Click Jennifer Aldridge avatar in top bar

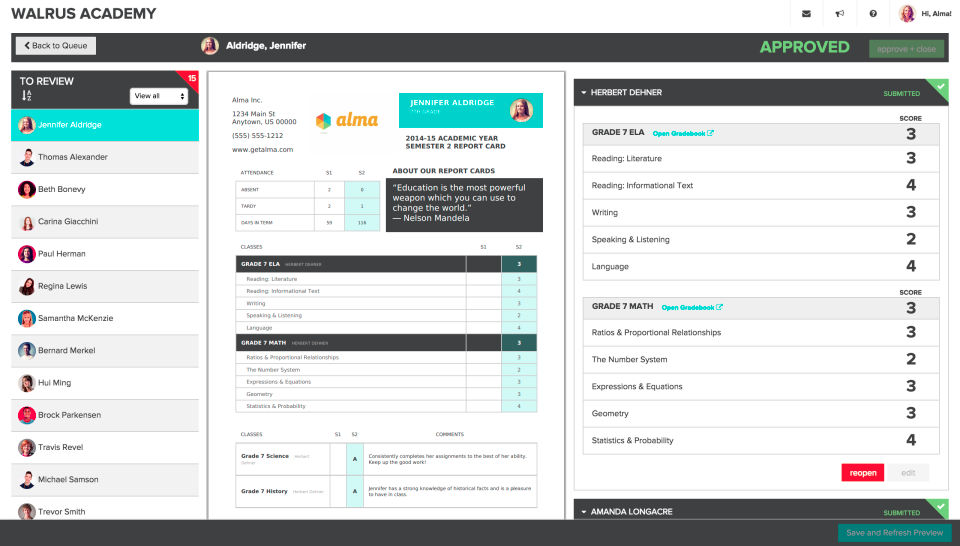point(210,45)
